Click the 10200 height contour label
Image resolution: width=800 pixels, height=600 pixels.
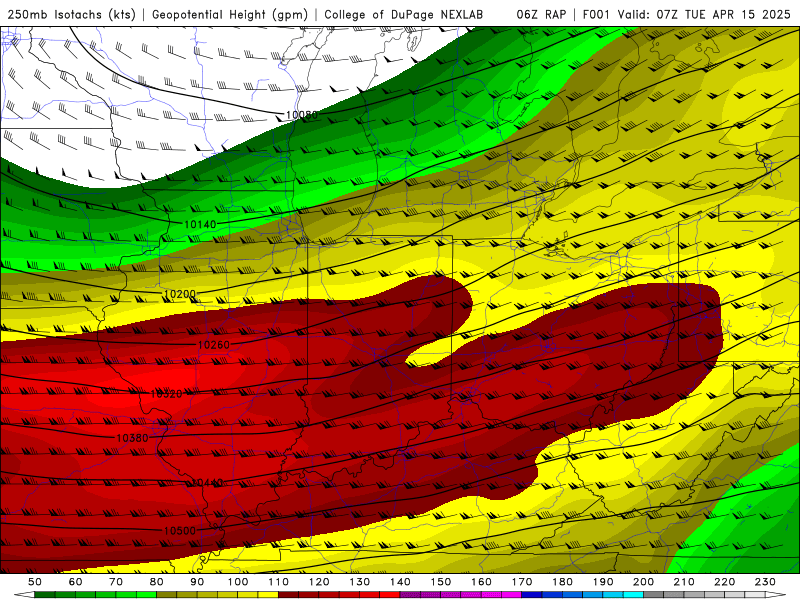pyautogui.click(x=180, y=294)
